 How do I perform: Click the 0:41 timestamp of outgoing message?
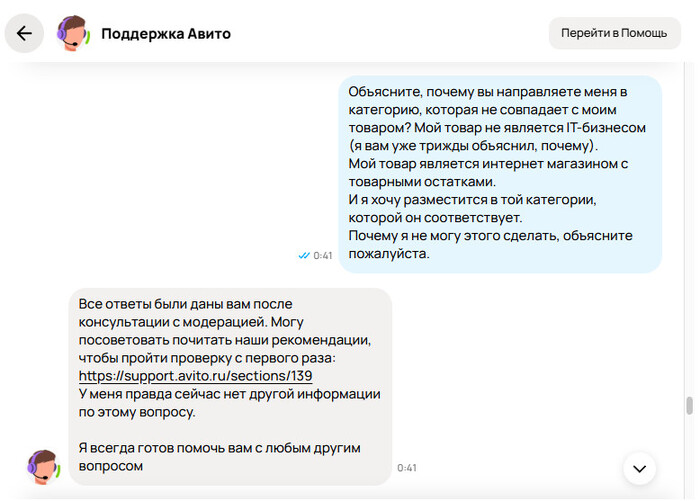tap(323, 256)
